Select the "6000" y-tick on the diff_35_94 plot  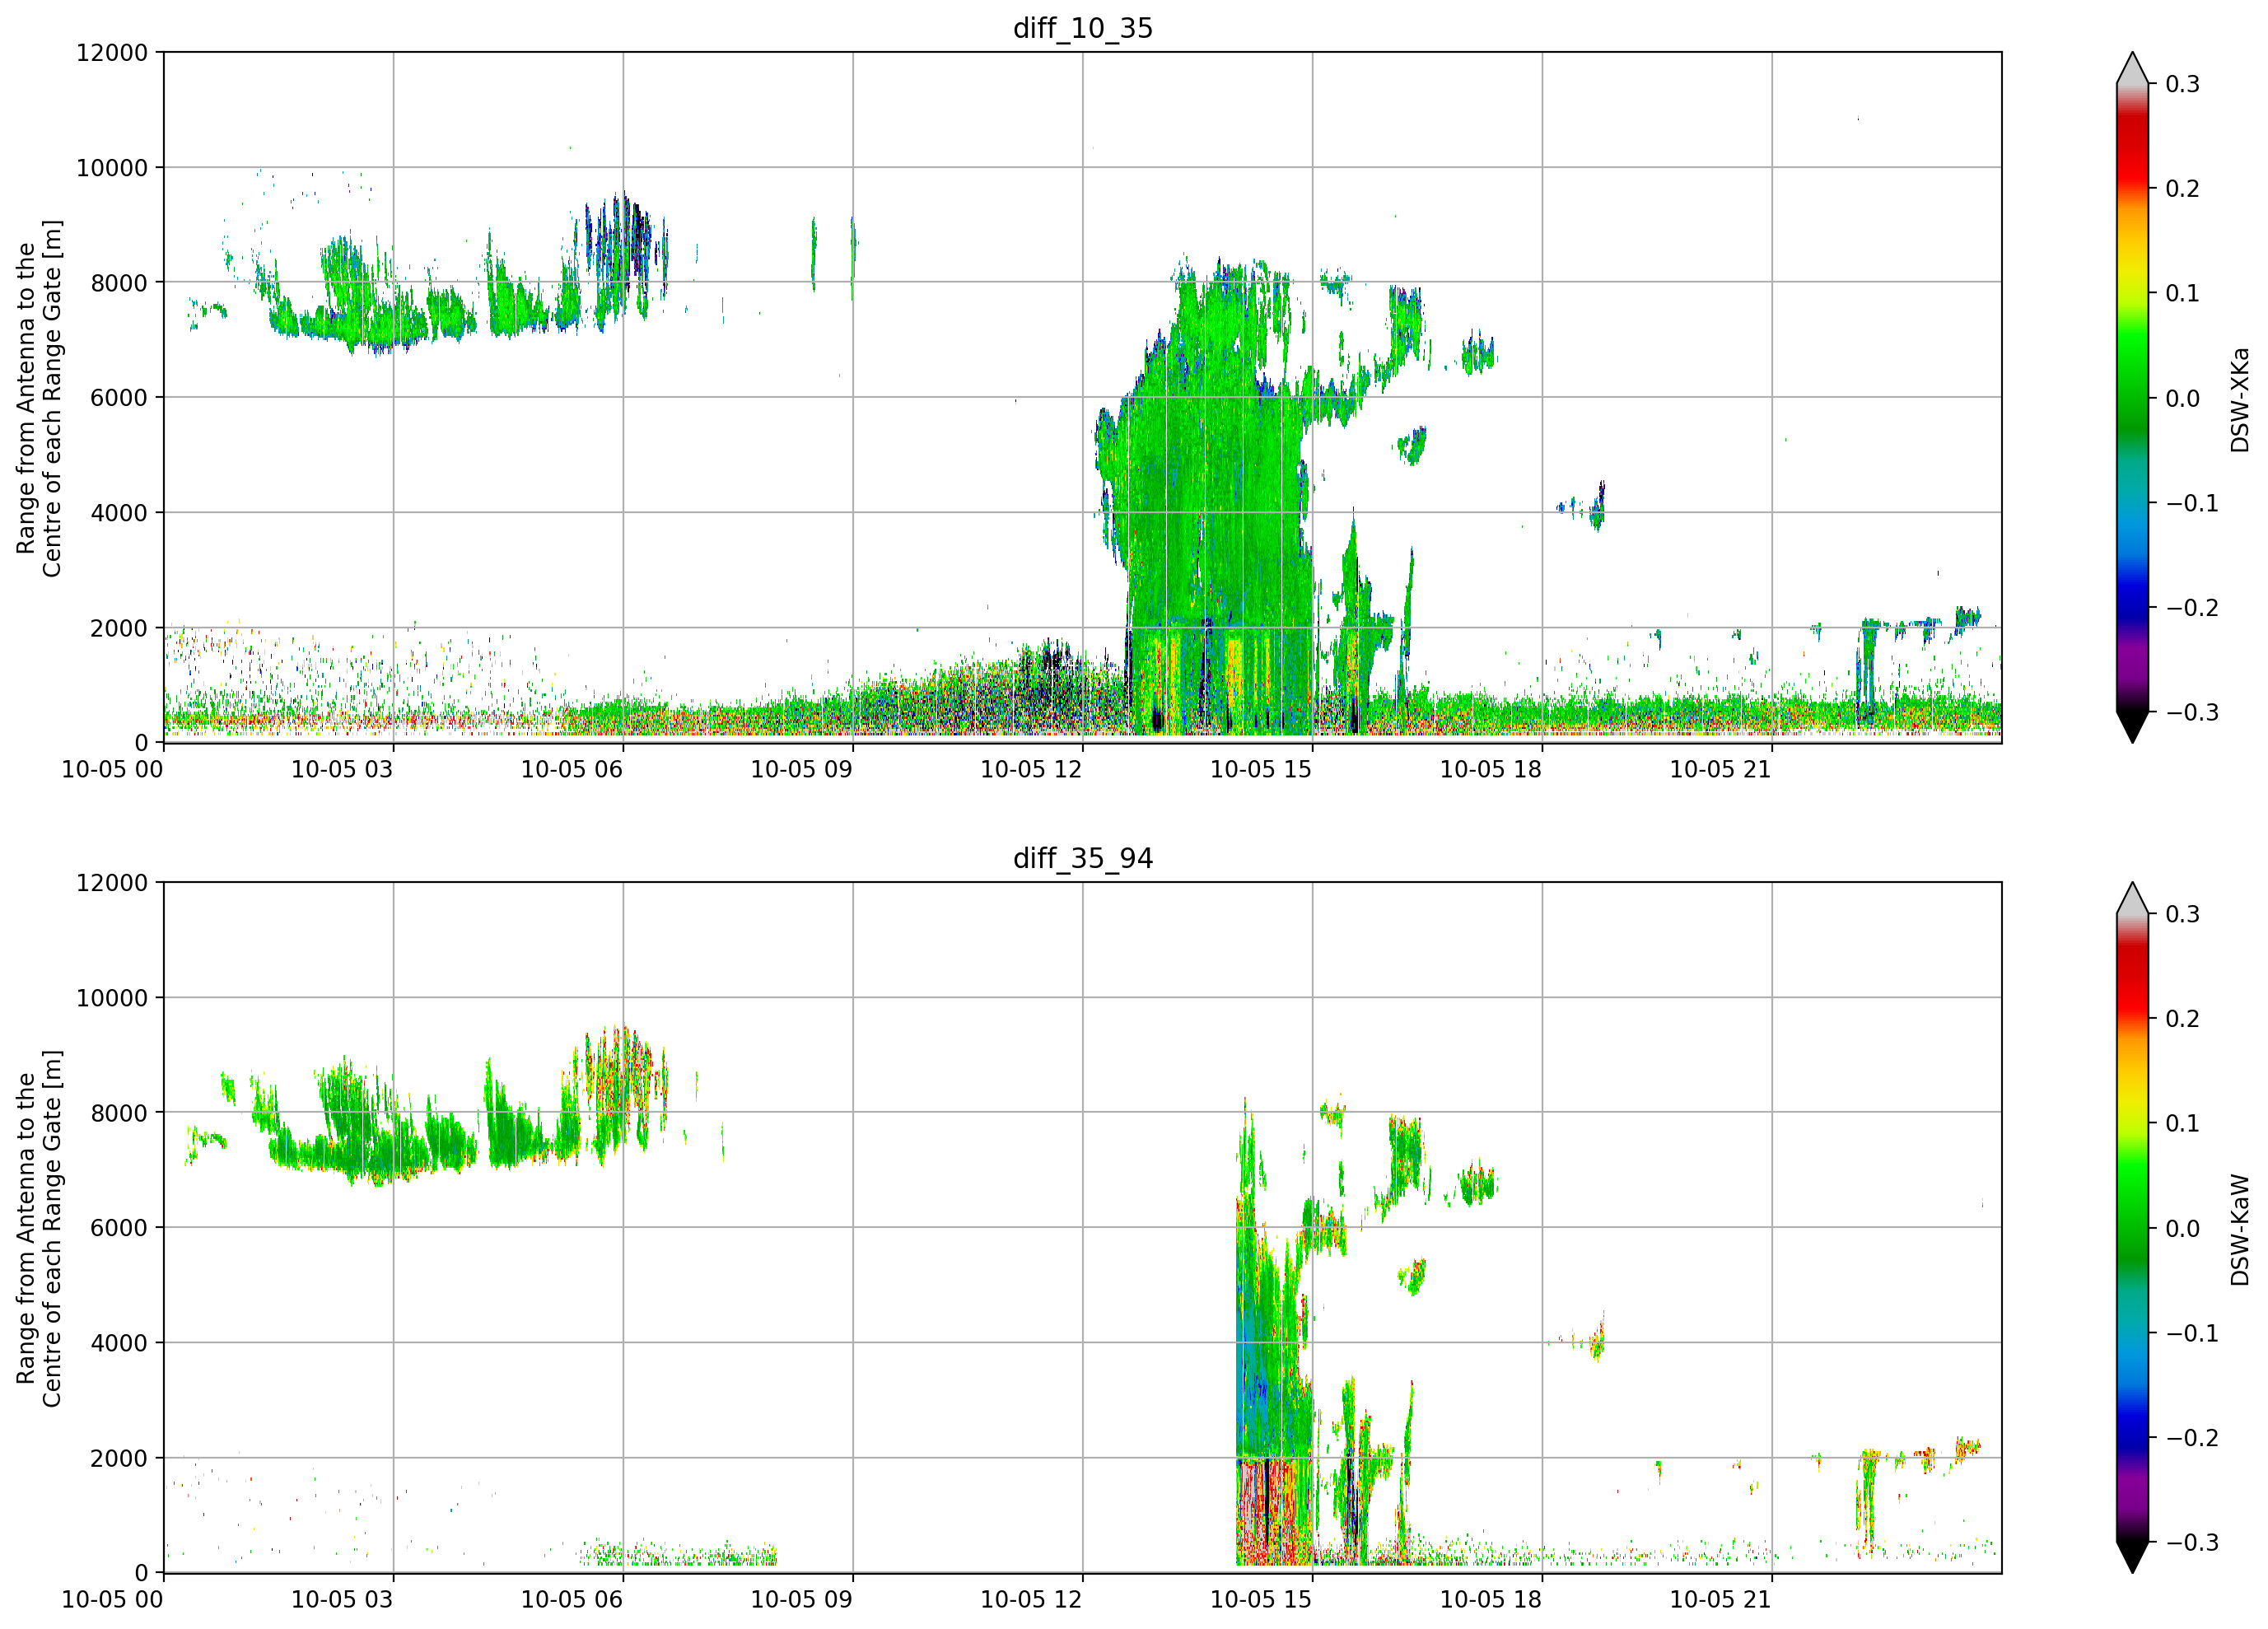[x=119, y=1227]
